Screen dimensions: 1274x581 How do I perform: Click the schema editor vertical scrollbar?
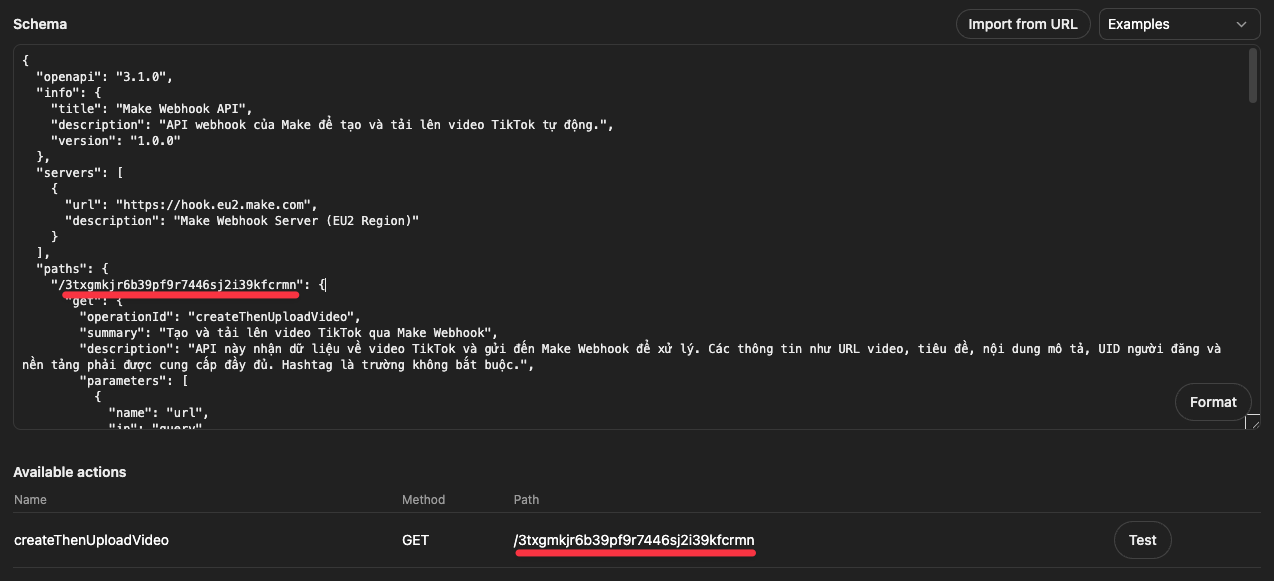pos(1253,76)
